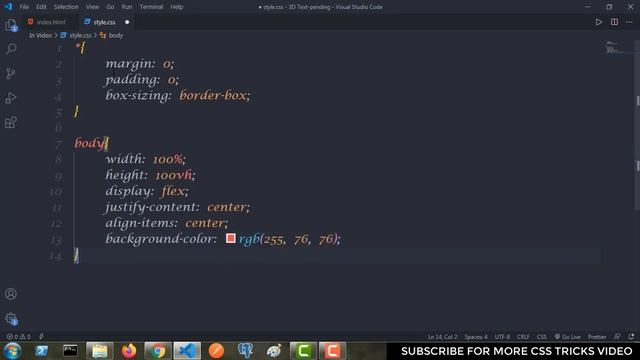This screenshot has width=640, height=360.
Task: Click 'border-box' value on line 4
Action: pyautogui.click(x=213, y=96)
